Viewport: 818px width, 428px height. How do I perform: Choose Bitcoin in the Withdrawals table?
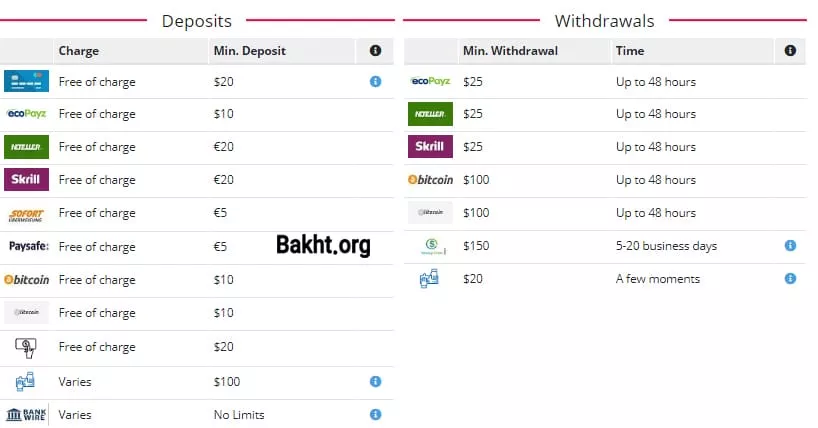click(431, 180)
